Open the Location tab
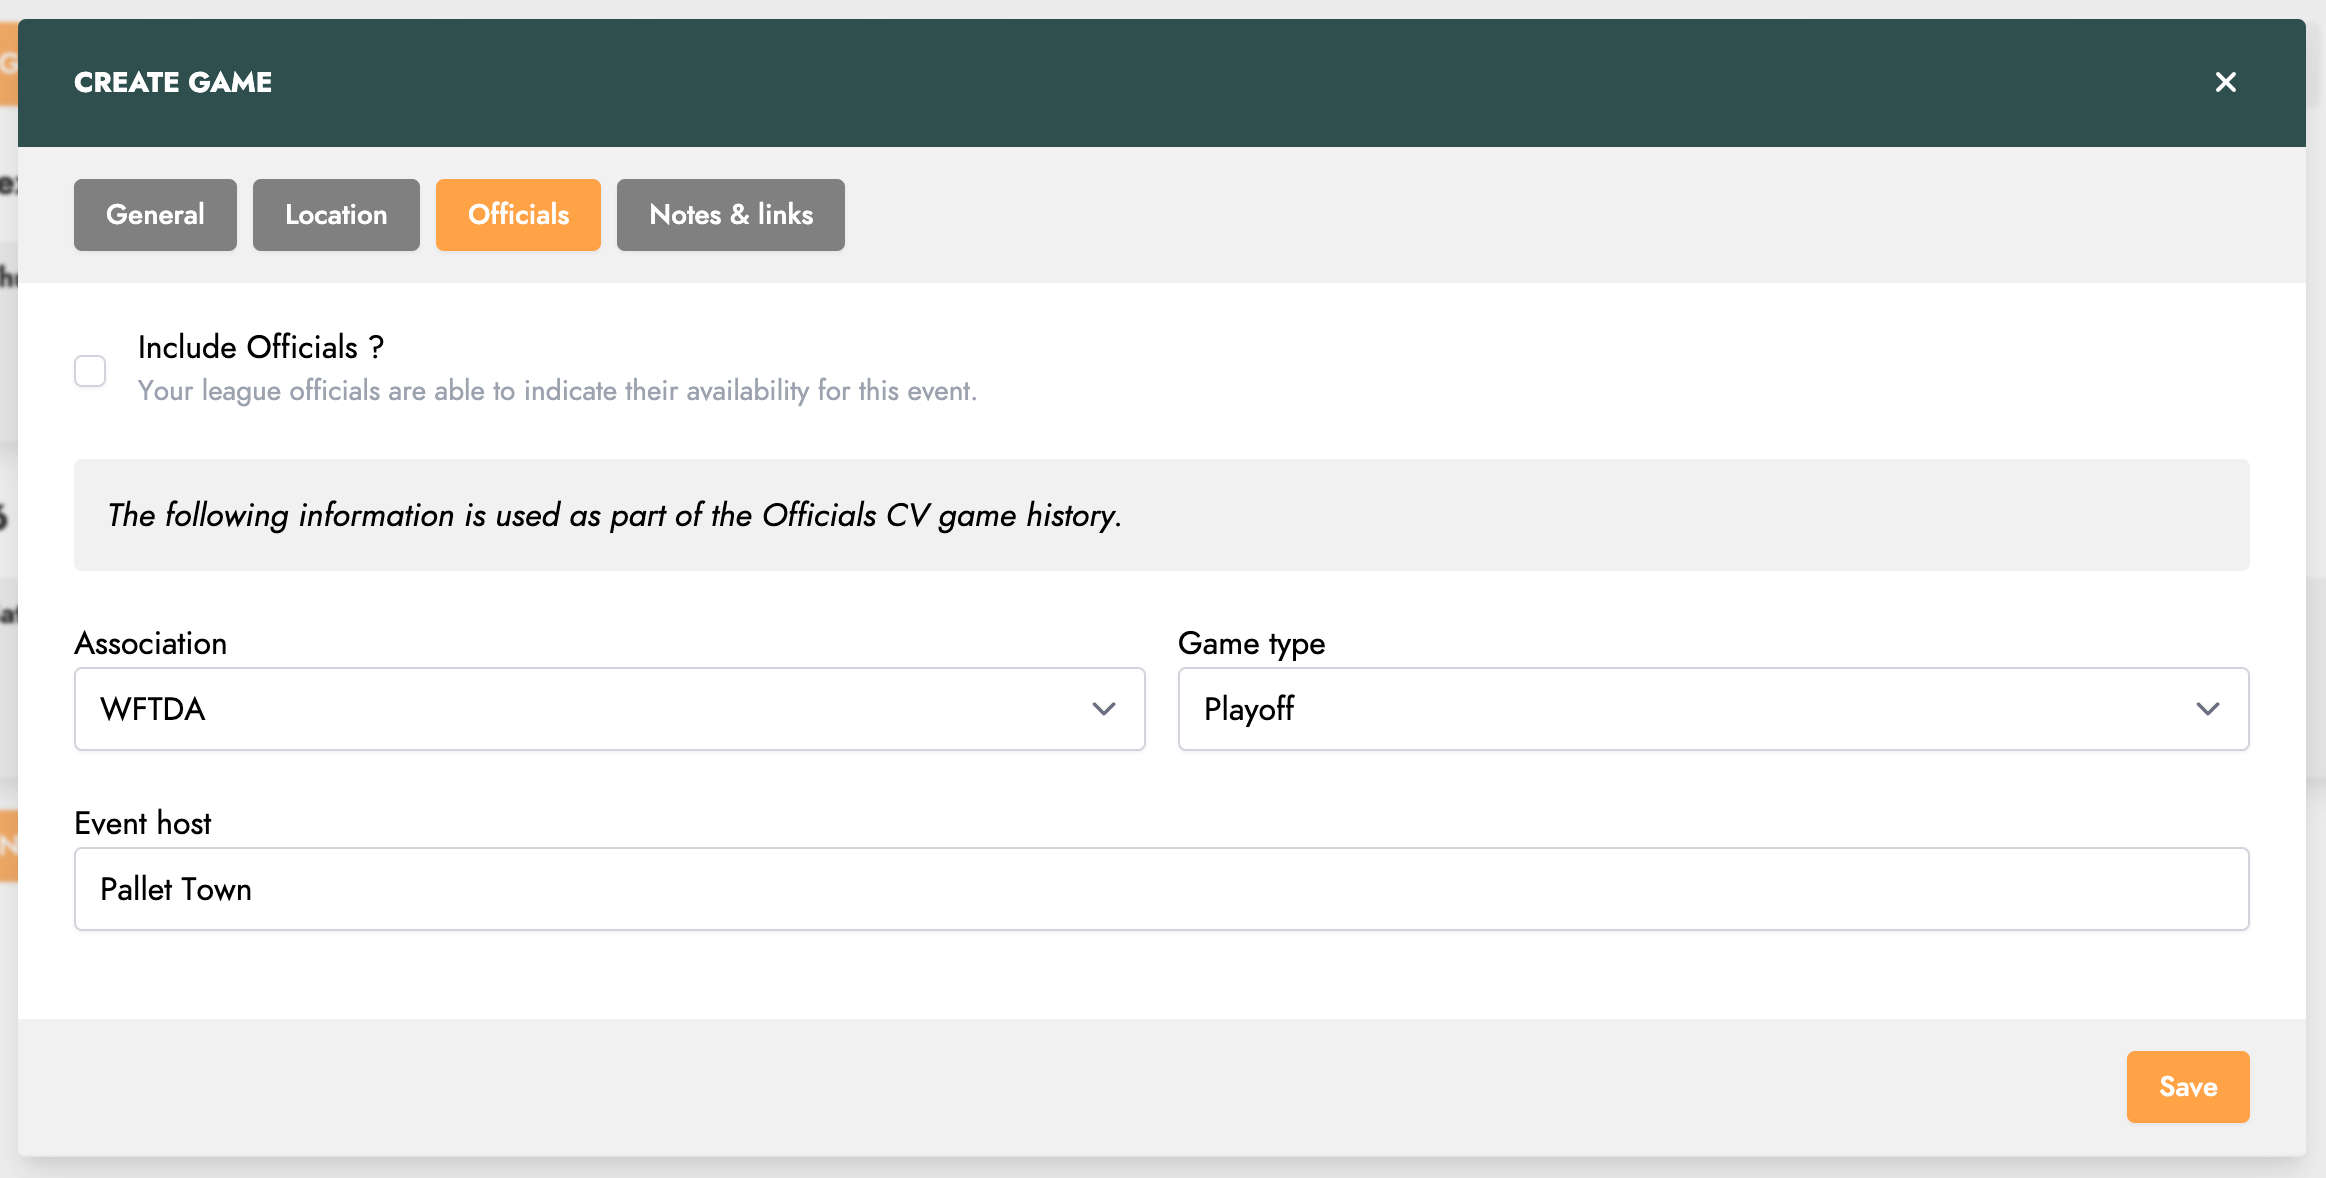The image size is (2326, 1178). click(x=336, y=215)
